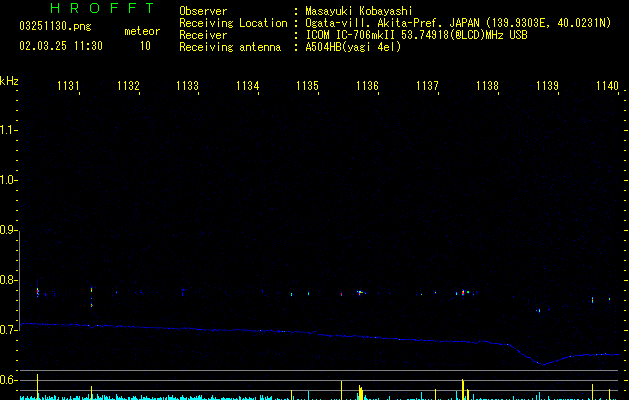Click the Receiving Location label
Image resolution: width=629 pixels, height=400 pixels.
point(233,23)
